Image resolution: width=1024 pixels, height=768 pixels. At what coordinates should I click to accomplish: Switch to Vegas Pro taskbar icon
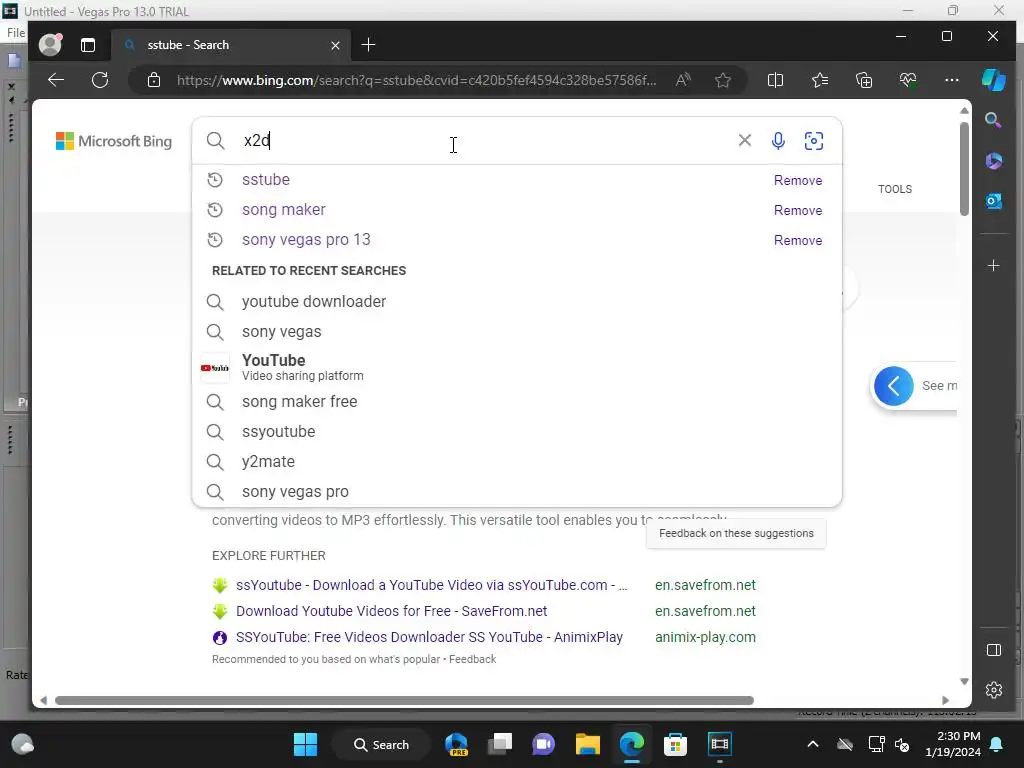coord(719,744)
